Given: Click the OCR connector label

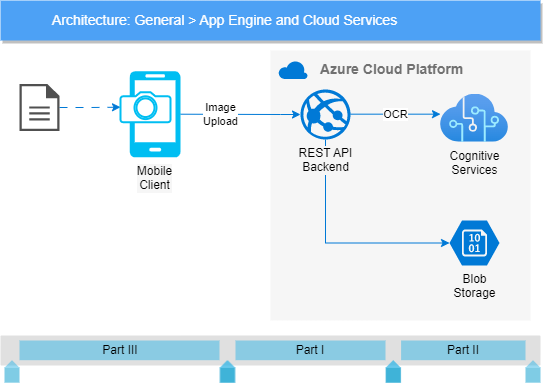Looking at the screenshot, I should [x=395, y=114].
